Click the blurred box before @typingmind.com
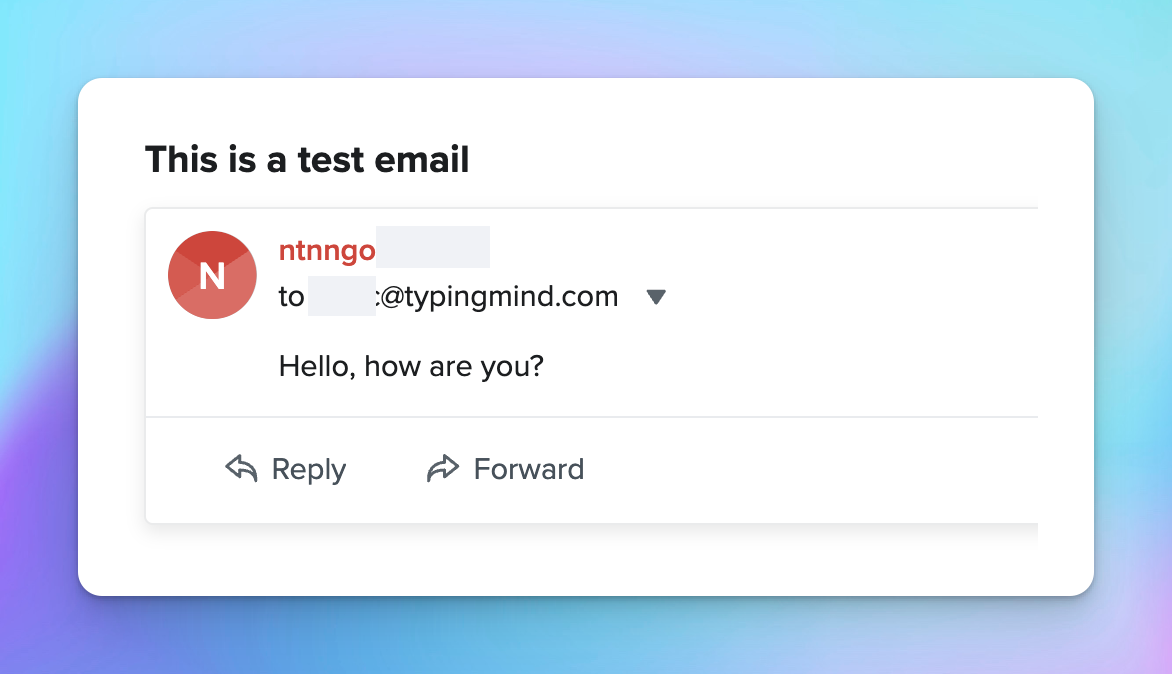This screenshot has height=674, width=1172. [342, 296]
